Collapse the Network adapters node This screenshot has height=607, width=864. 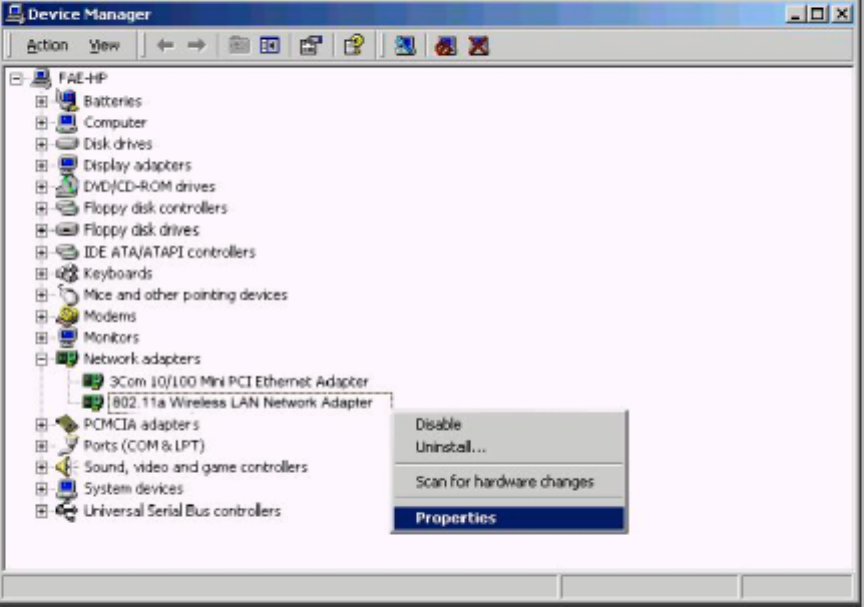(41, 359)
